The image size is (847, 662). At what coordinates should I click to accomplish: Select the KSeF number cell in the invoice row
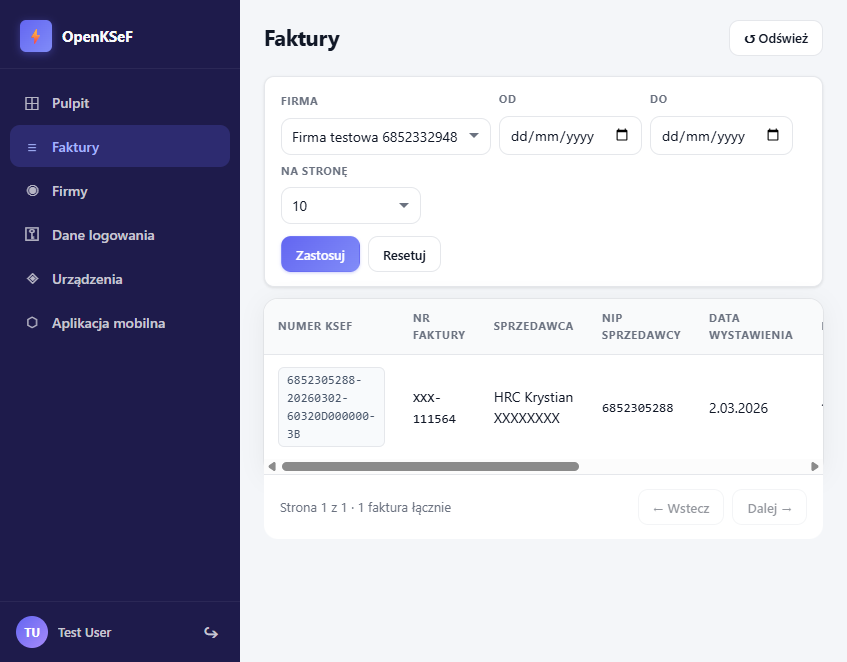tap(331, 407)
